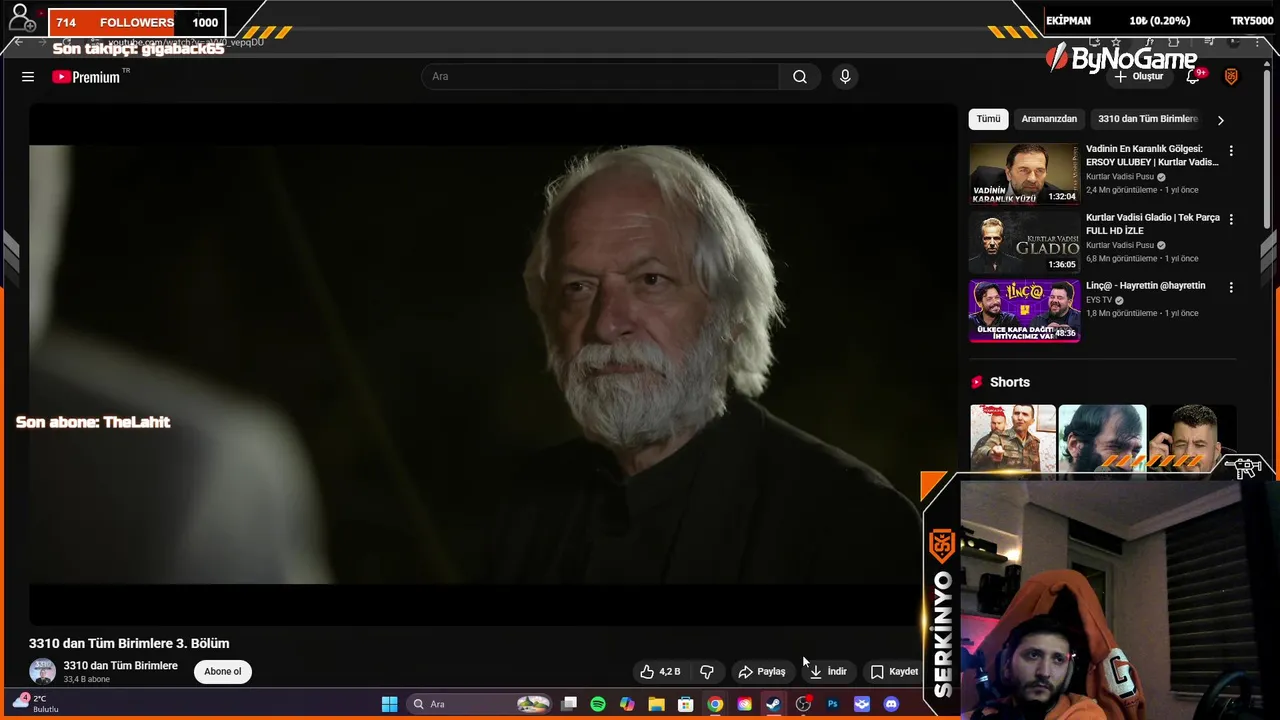Open Spotify from the taskbar
The image size is (1280, 720).
598,704
